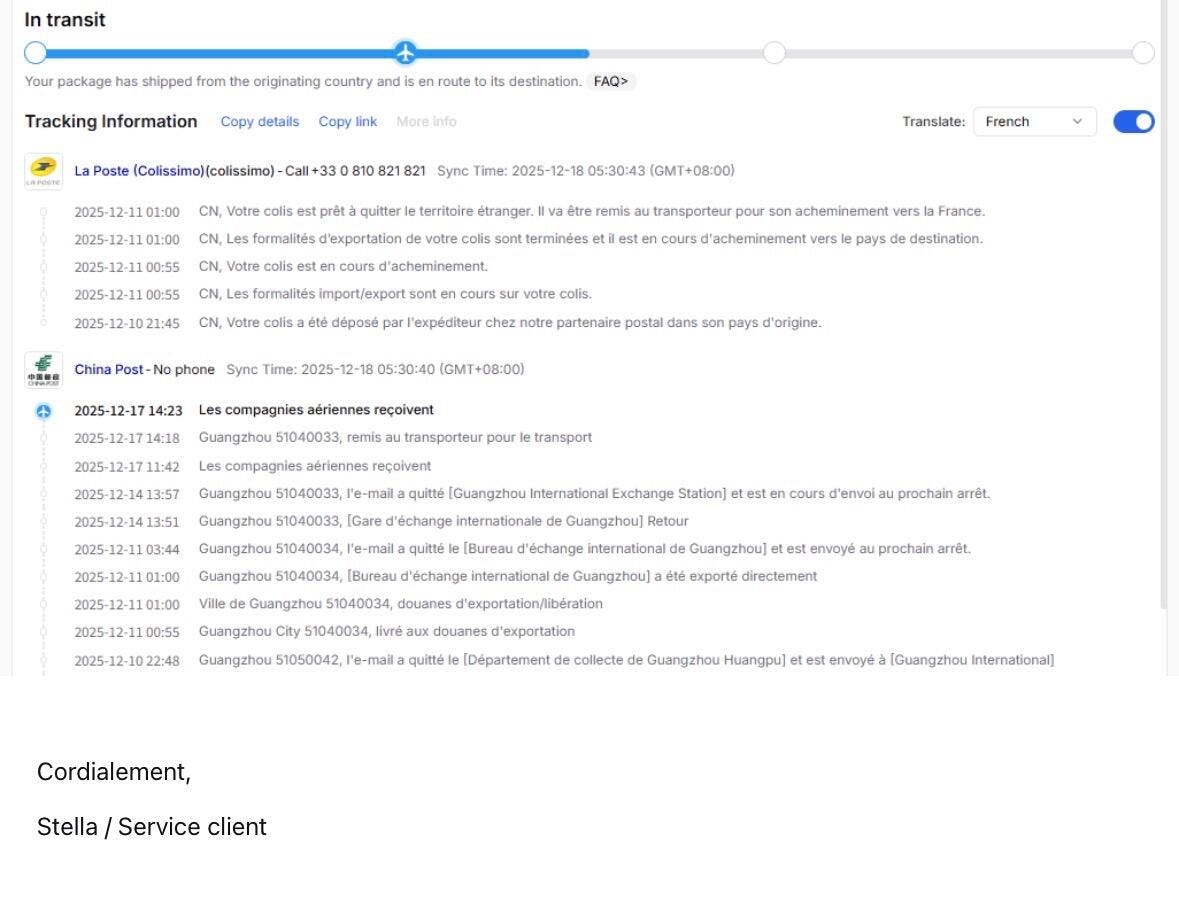This screenshot has height=921, width=1179.
Task: Click the airplane icon on progress bar
Action: pyautogui.click(x=404, y=53)
